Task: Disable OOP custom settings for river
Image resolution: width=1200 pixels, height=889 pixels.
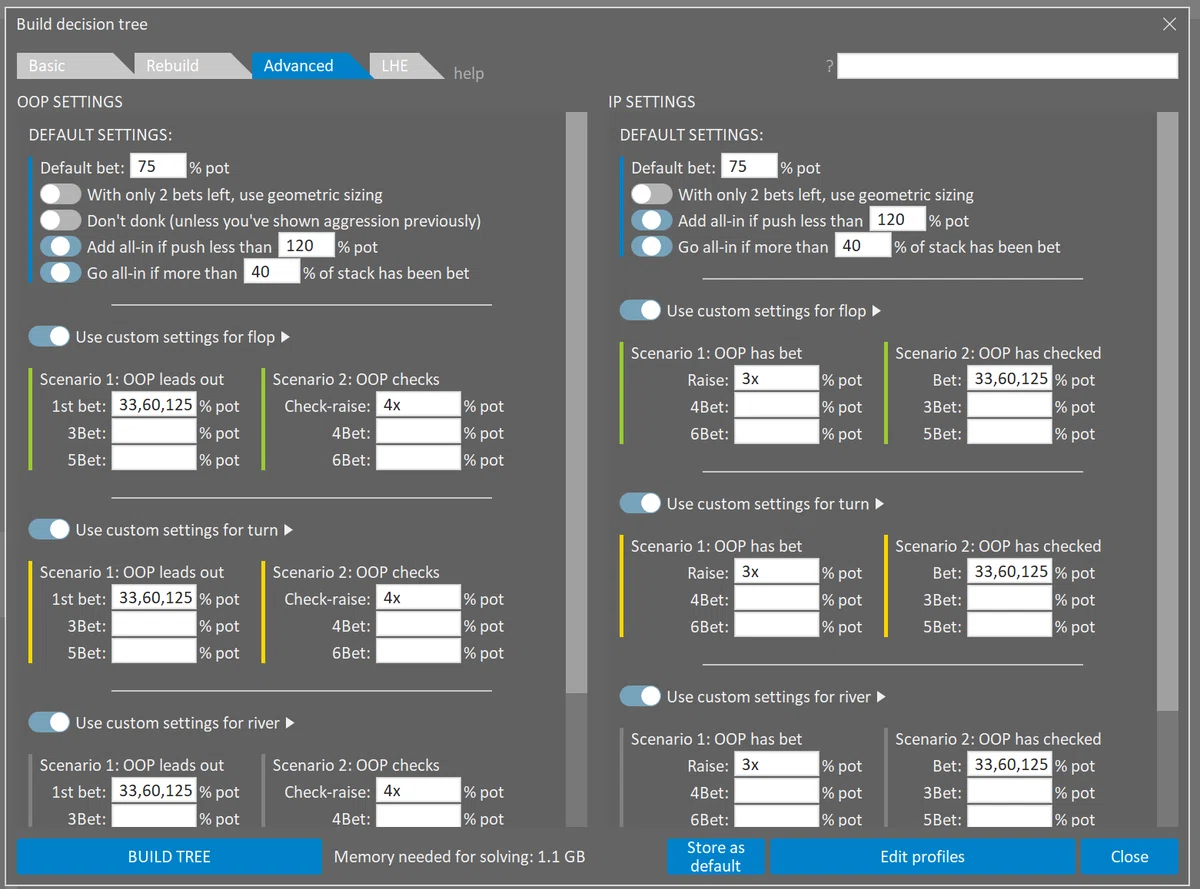Action: [49, 723]
